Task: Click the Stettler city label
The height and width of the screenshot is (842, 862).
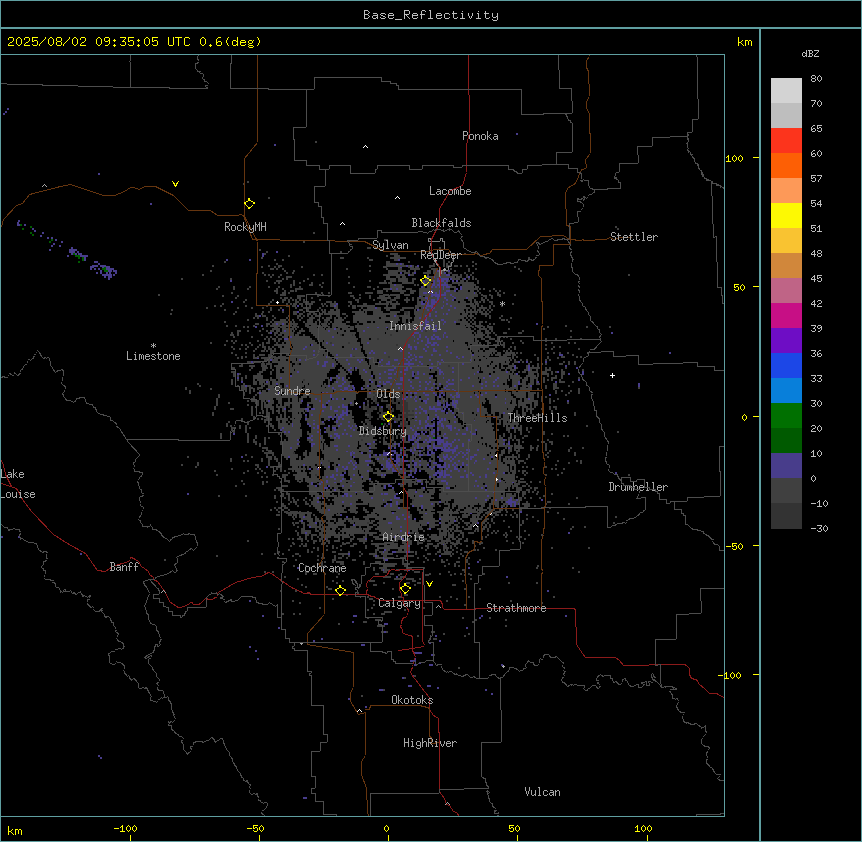Action: (x=634, y=237)
